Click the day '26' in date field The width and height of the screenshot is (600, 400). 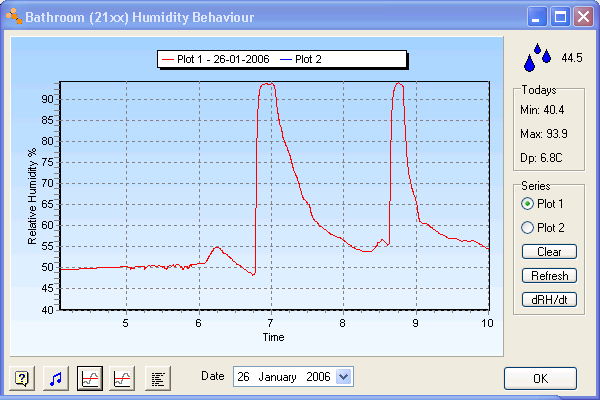click(x=243, y=376)
